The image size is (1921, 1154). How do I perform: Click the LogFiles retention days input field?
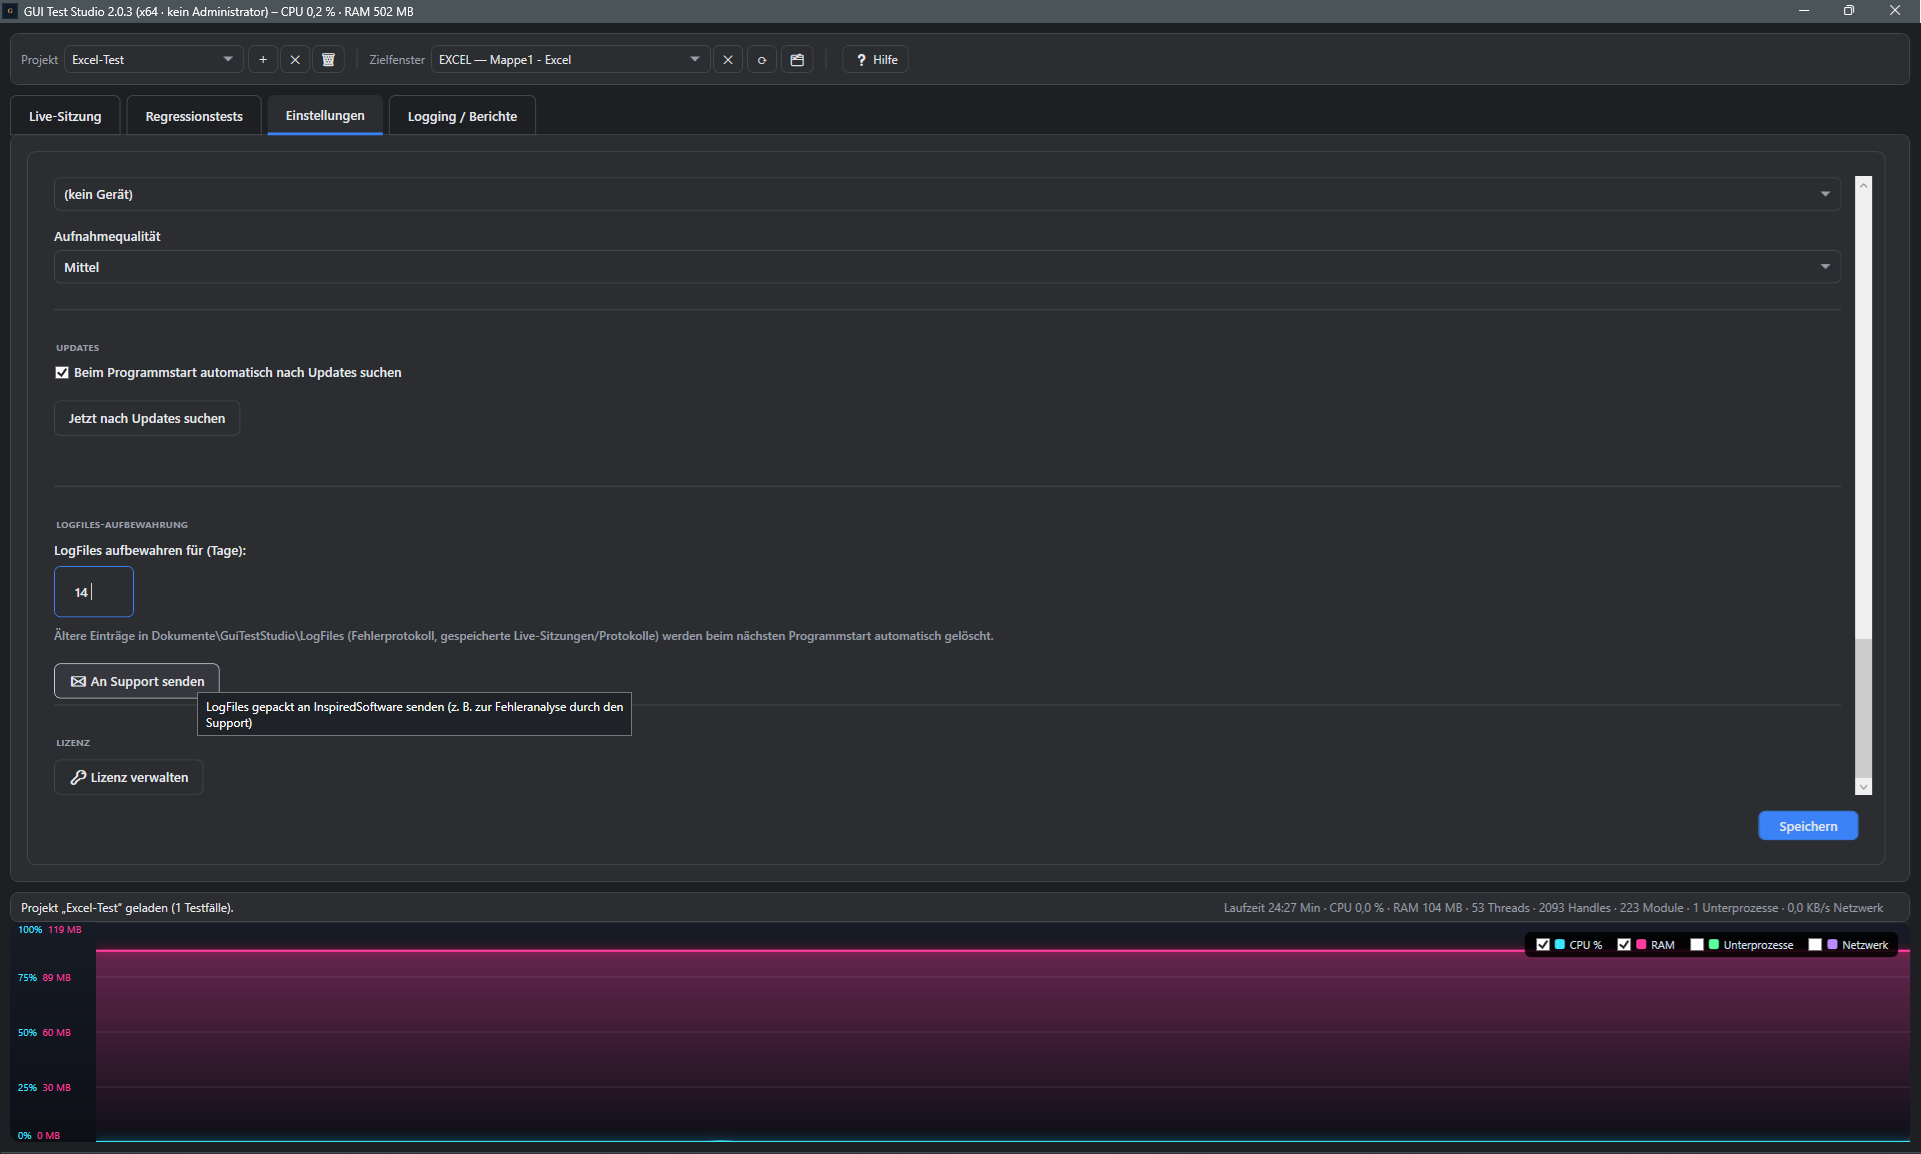point(94,592)
